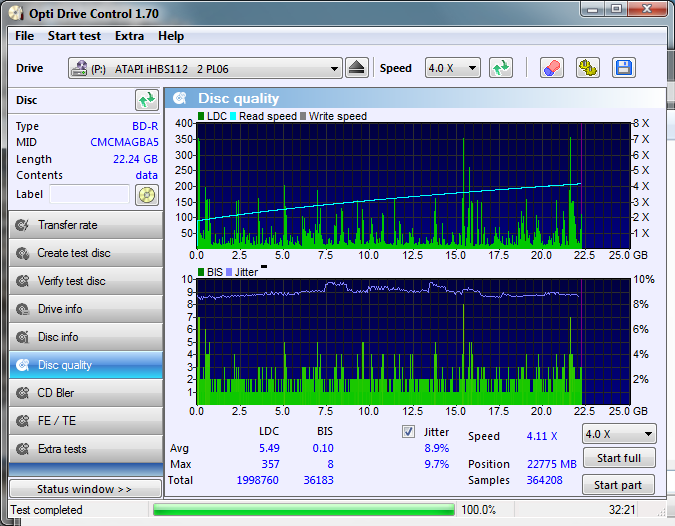Click the purple Jitter legend swatch
This screenshot has width=675, height=526.
229,272
